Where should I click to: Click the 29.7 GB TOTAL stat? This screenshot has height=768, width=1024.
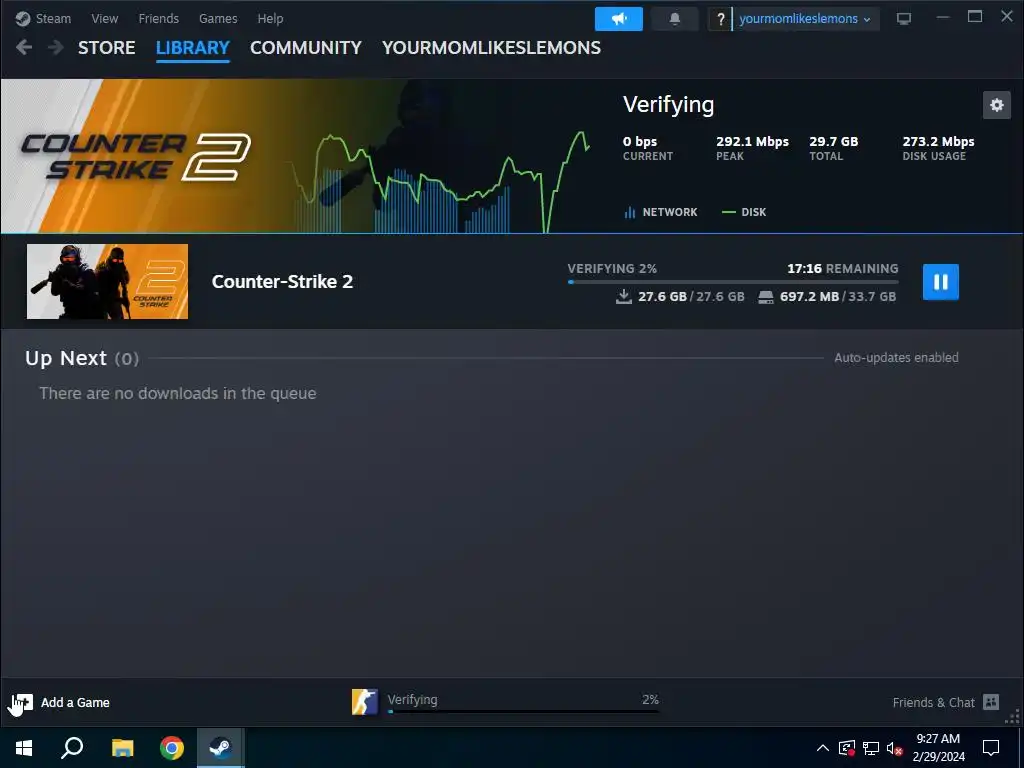pyautogui.click(x=834, y=148)
